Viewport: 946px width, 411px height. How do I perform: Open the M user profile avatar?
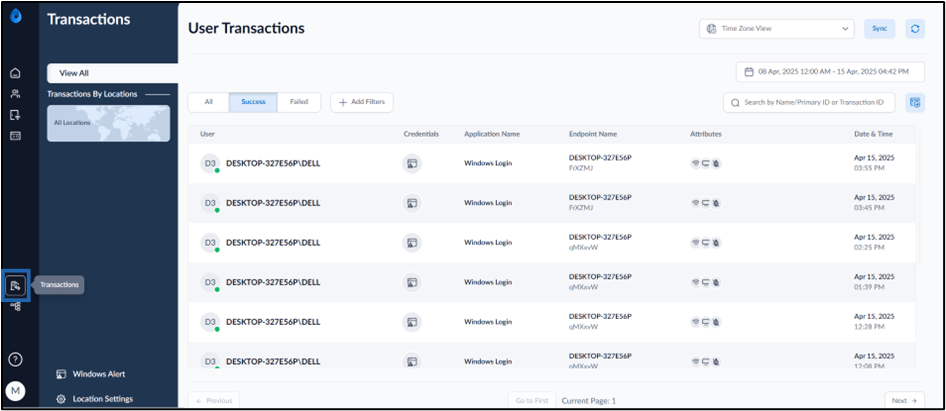16,391
